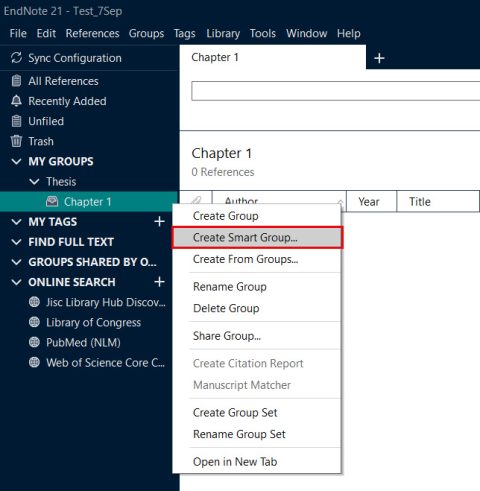
Task: Click the Unfiled clipboard icon
Action: click(16, 121)
